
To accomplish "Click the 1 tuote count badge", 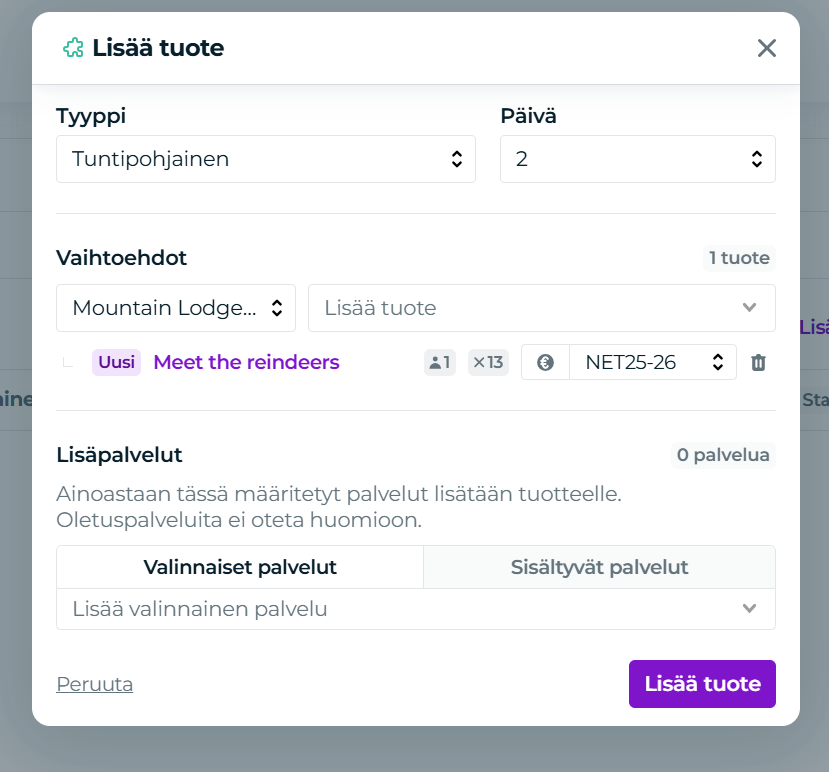I will pos(739,258).
